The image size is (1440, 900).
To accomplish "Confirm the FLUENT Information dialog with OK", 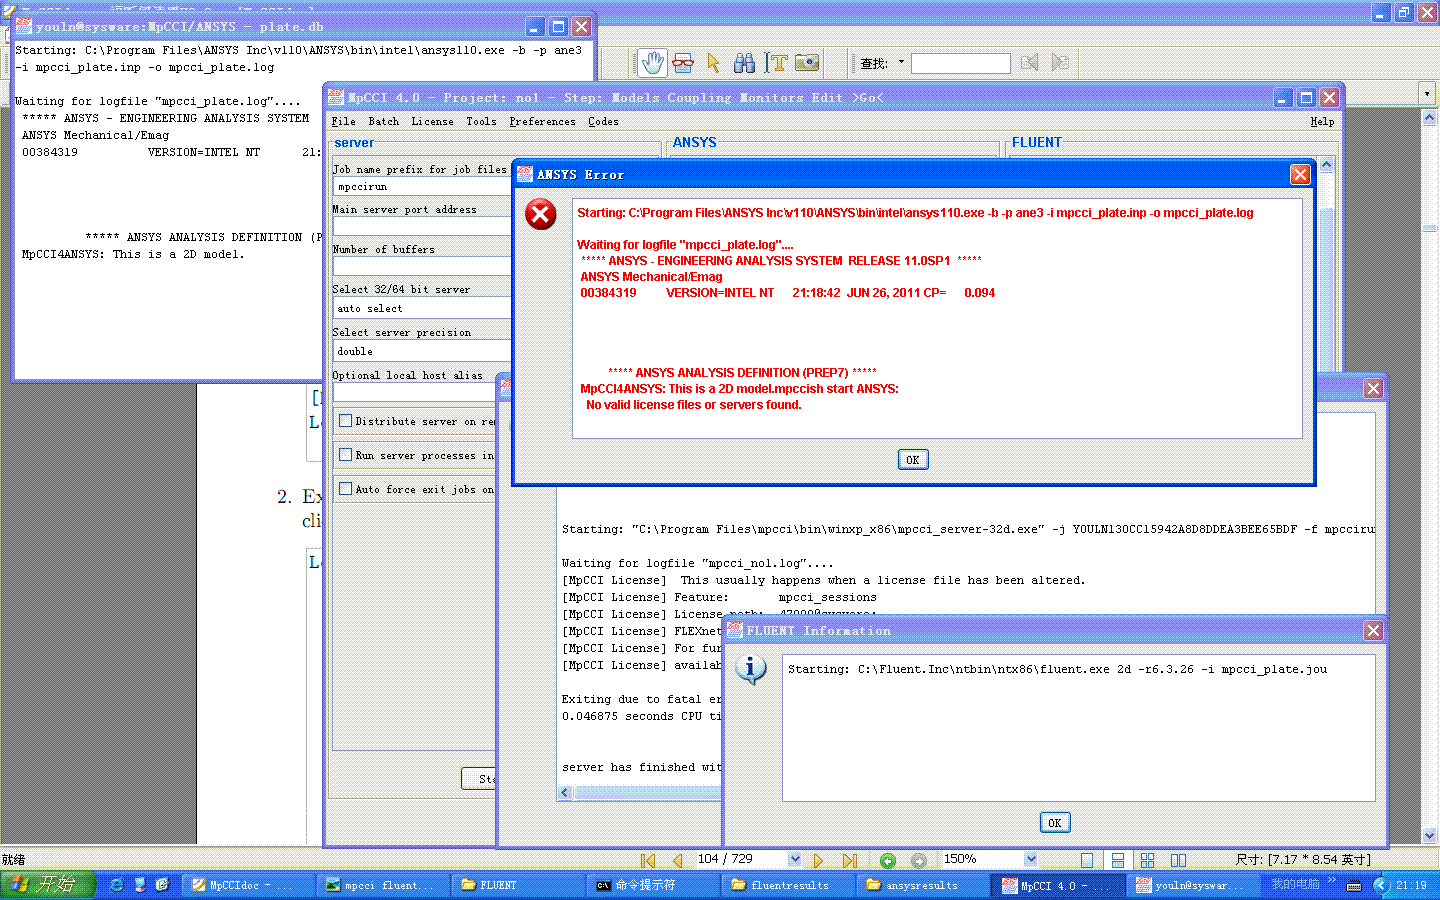I will [x=1054, y=822].
